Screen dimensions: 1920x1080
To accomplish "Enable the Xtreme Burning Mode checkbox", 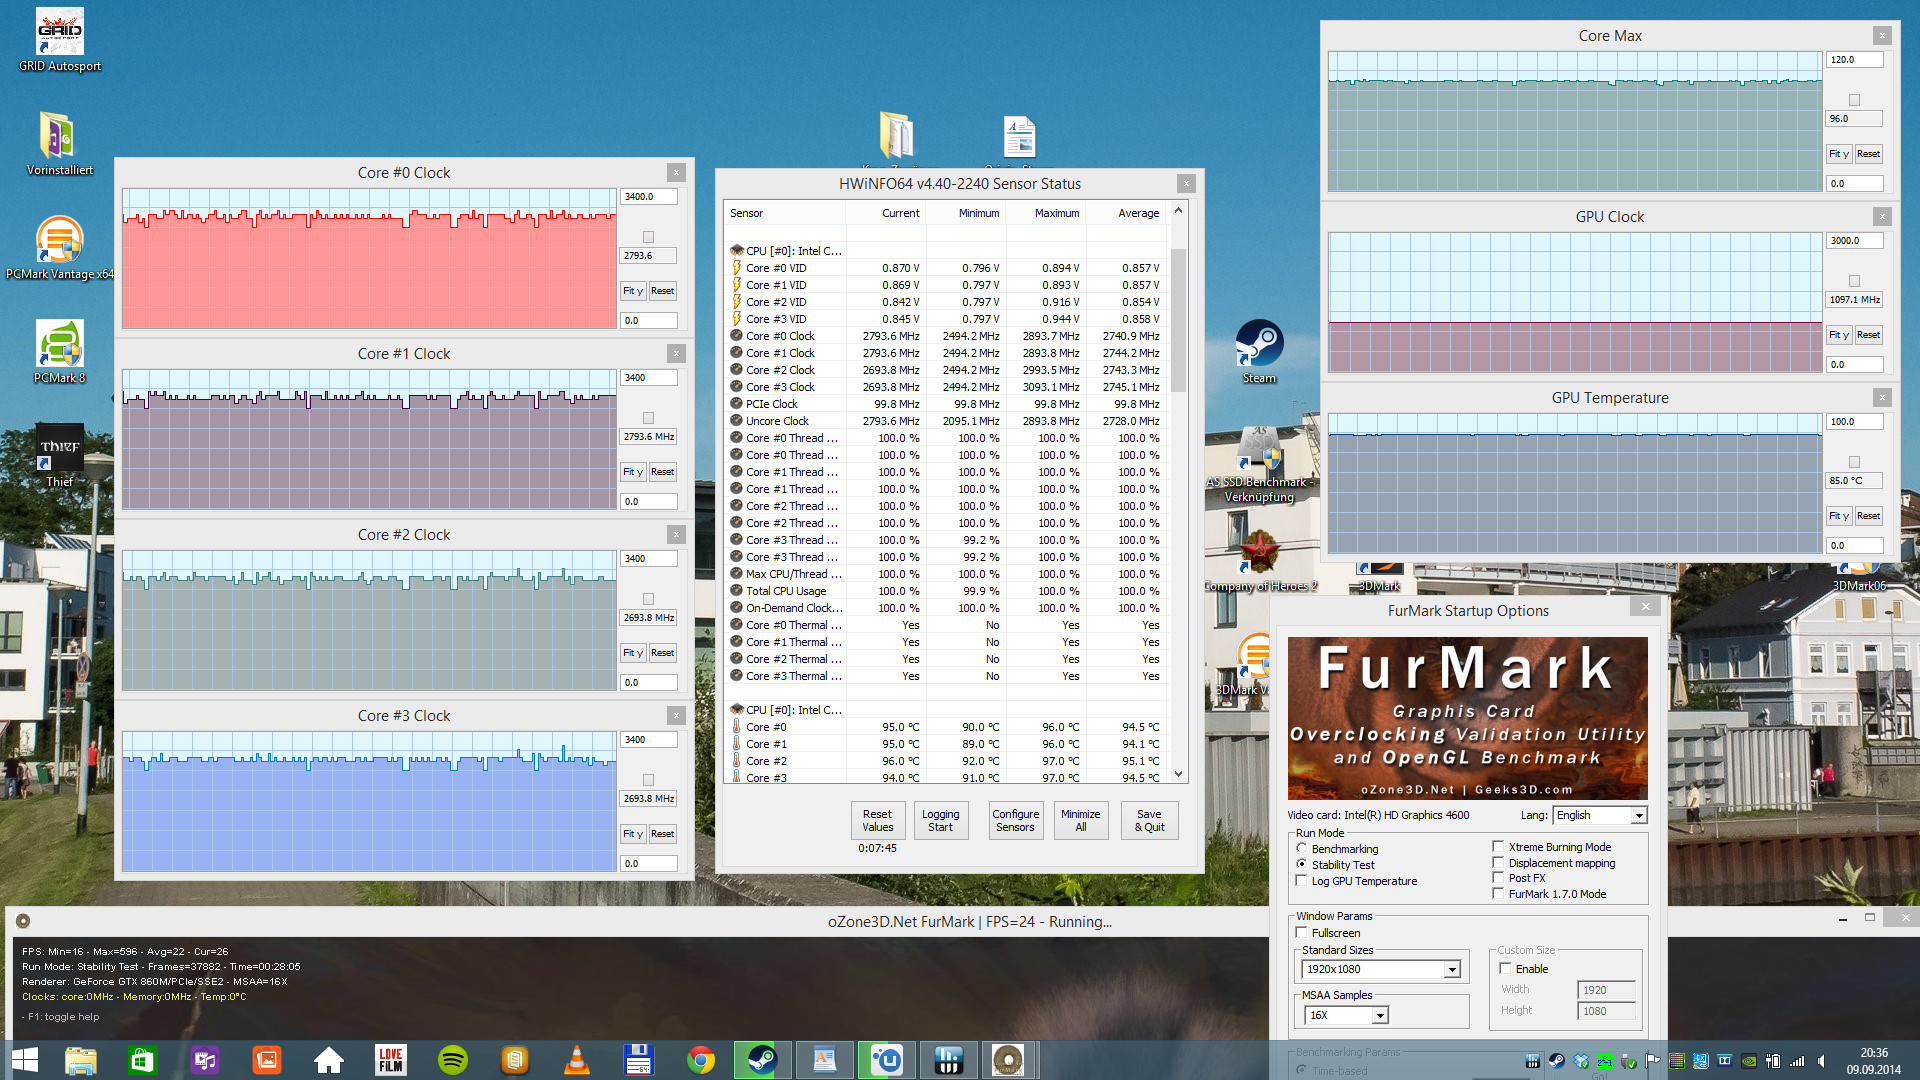I will coord(1498,846).
